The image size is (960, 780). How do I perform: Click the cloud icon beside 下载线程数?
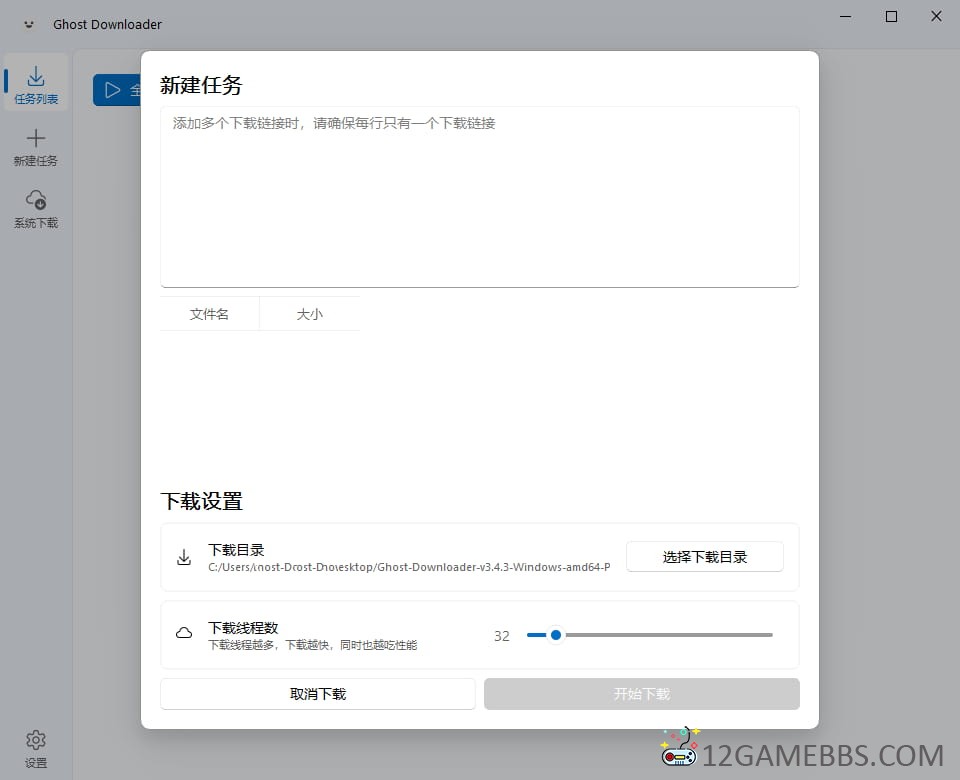tap(184, 633)
